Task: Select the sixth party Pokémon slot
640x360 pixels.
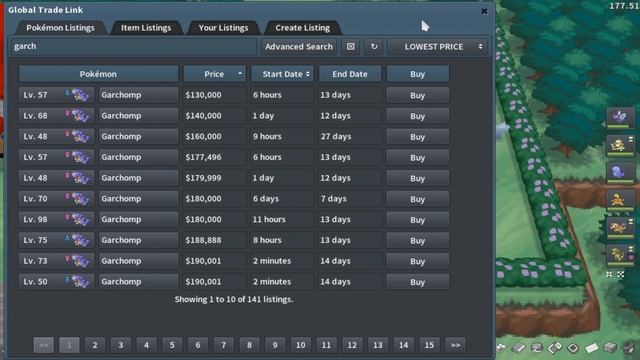Action: 620,256
